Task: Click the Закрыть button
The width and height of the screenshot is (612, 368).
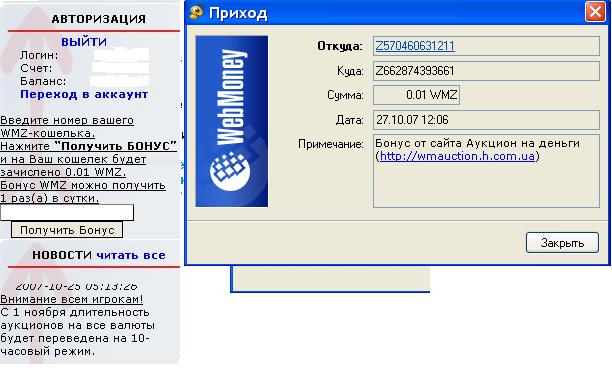Action: click(562, 243)
